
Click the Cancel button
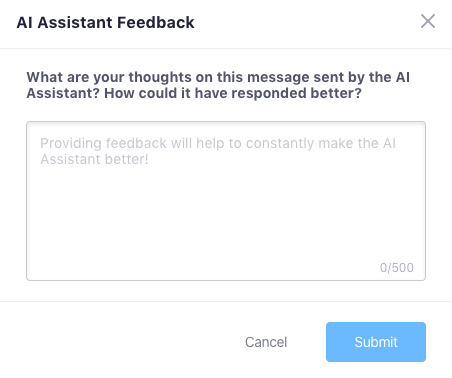click(266, 342)
